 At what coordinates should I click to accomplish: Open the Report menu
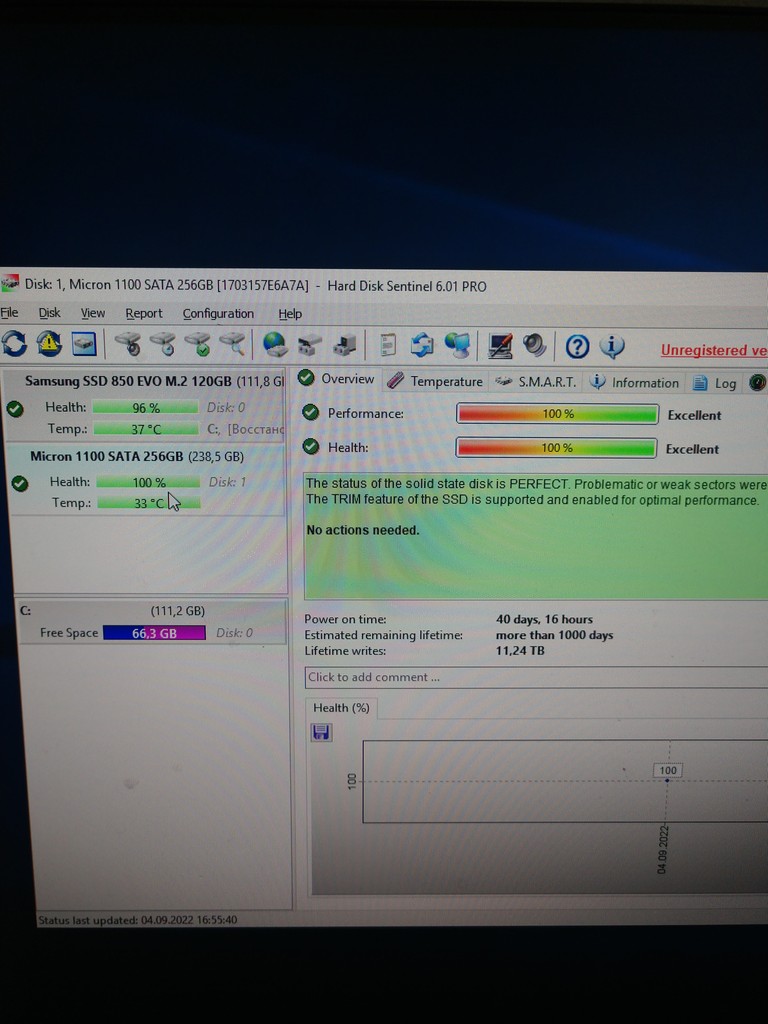[144, 313]
